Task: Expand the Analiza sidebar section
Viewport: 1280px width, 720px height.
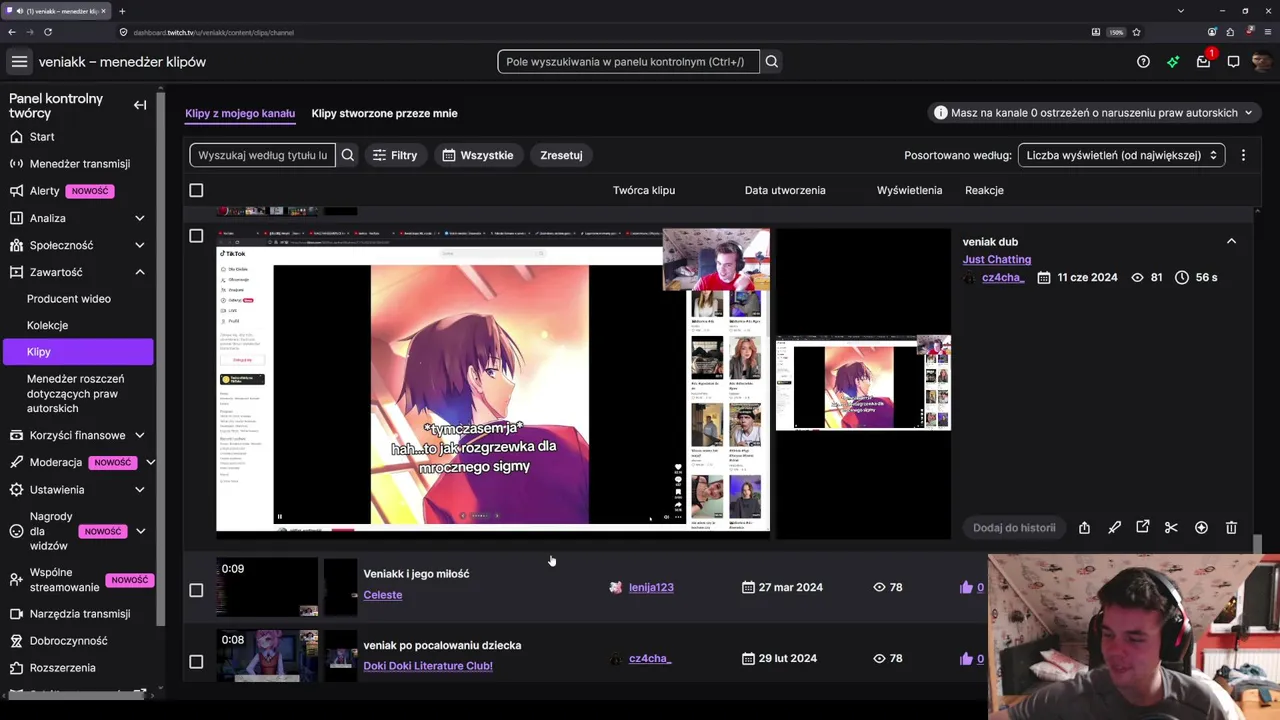Action: coord(139,218)
